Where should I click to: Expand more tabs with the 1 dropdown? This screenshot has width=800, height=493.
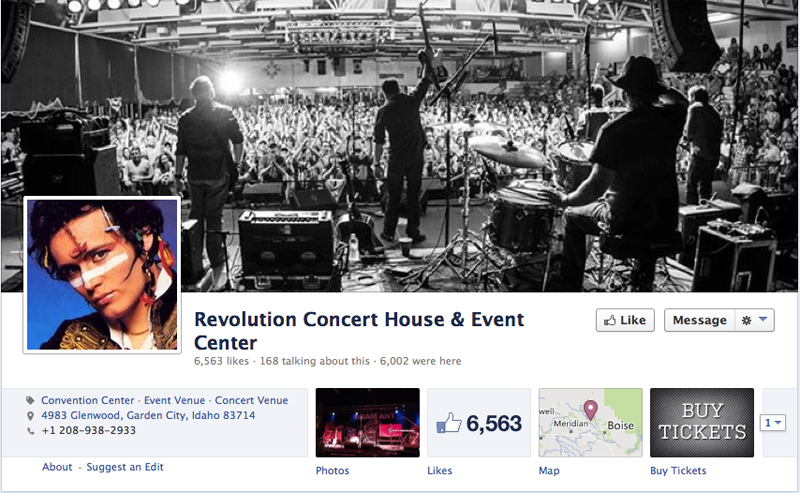772,423
